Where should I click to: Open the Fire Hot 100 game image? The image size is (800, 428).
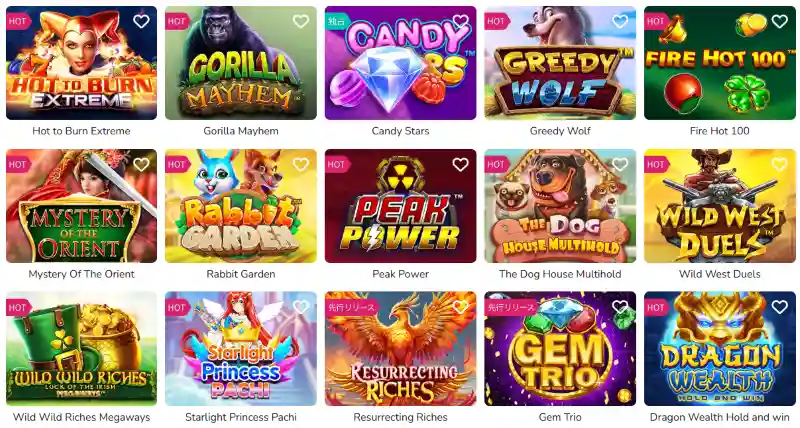[x=719, y=63]
